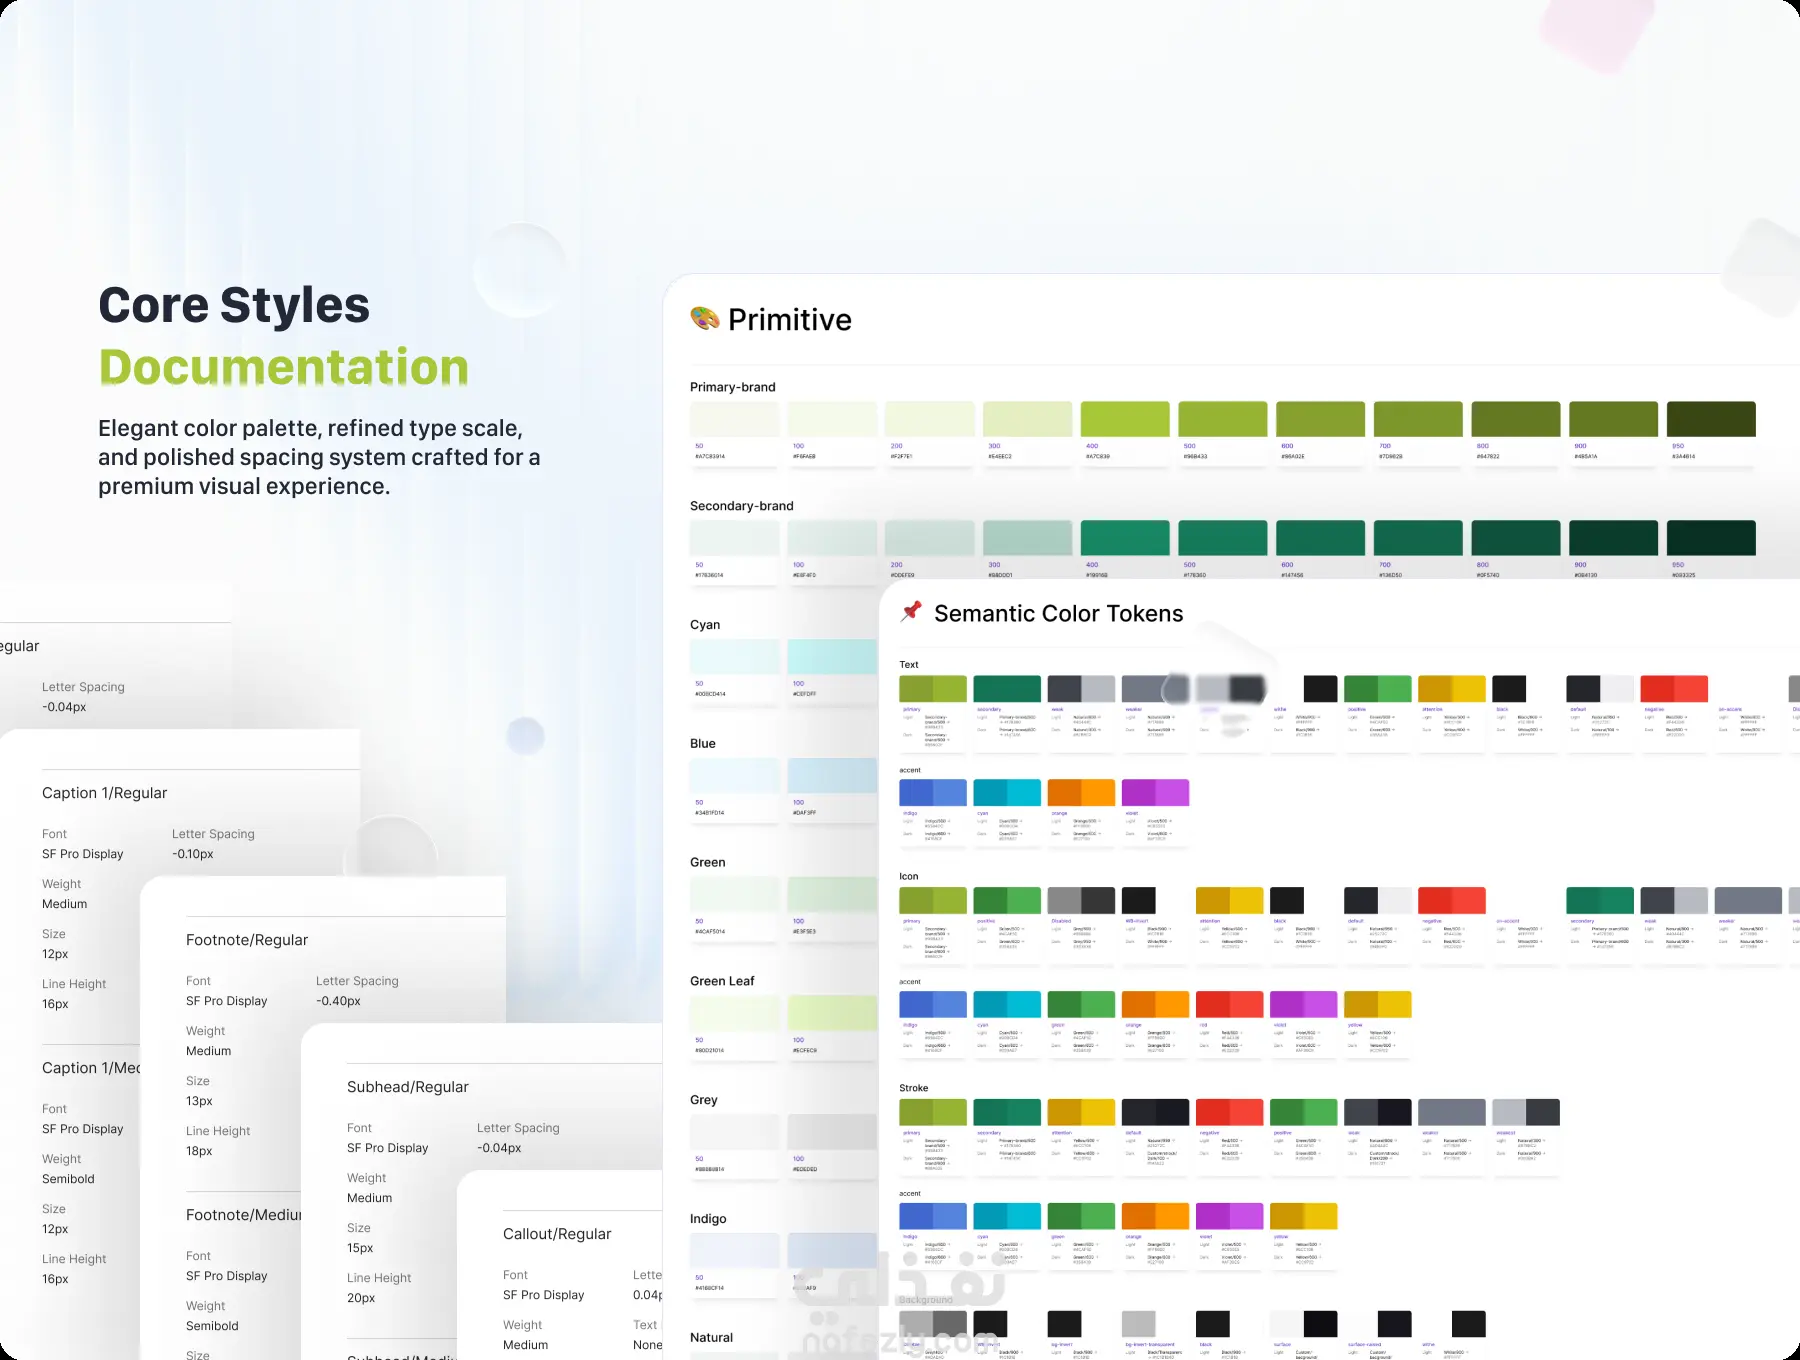Click the Icon Disabled grey token swatch
The height and width of the screenshot is (1360, 1800).
(1081, 900)
